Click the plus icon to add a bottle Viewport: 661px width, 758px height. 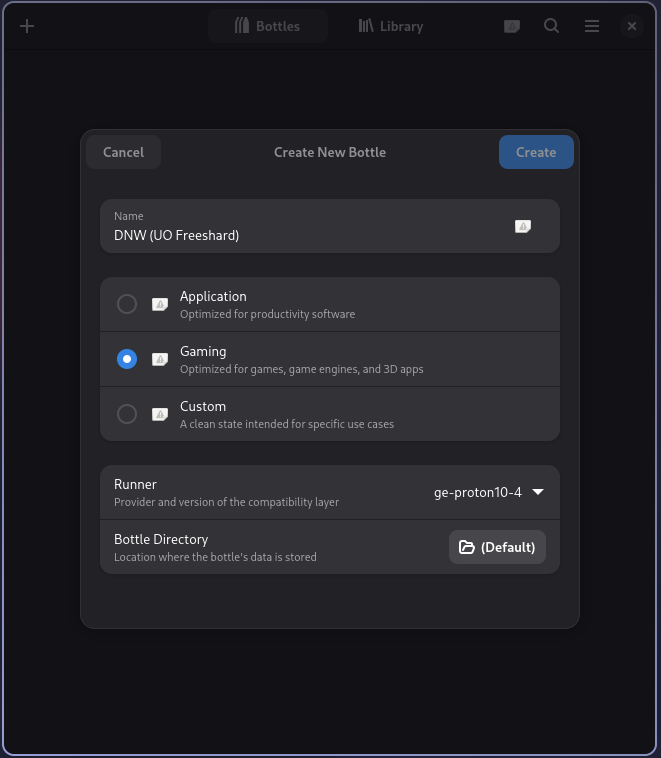(x=27, y=26)
